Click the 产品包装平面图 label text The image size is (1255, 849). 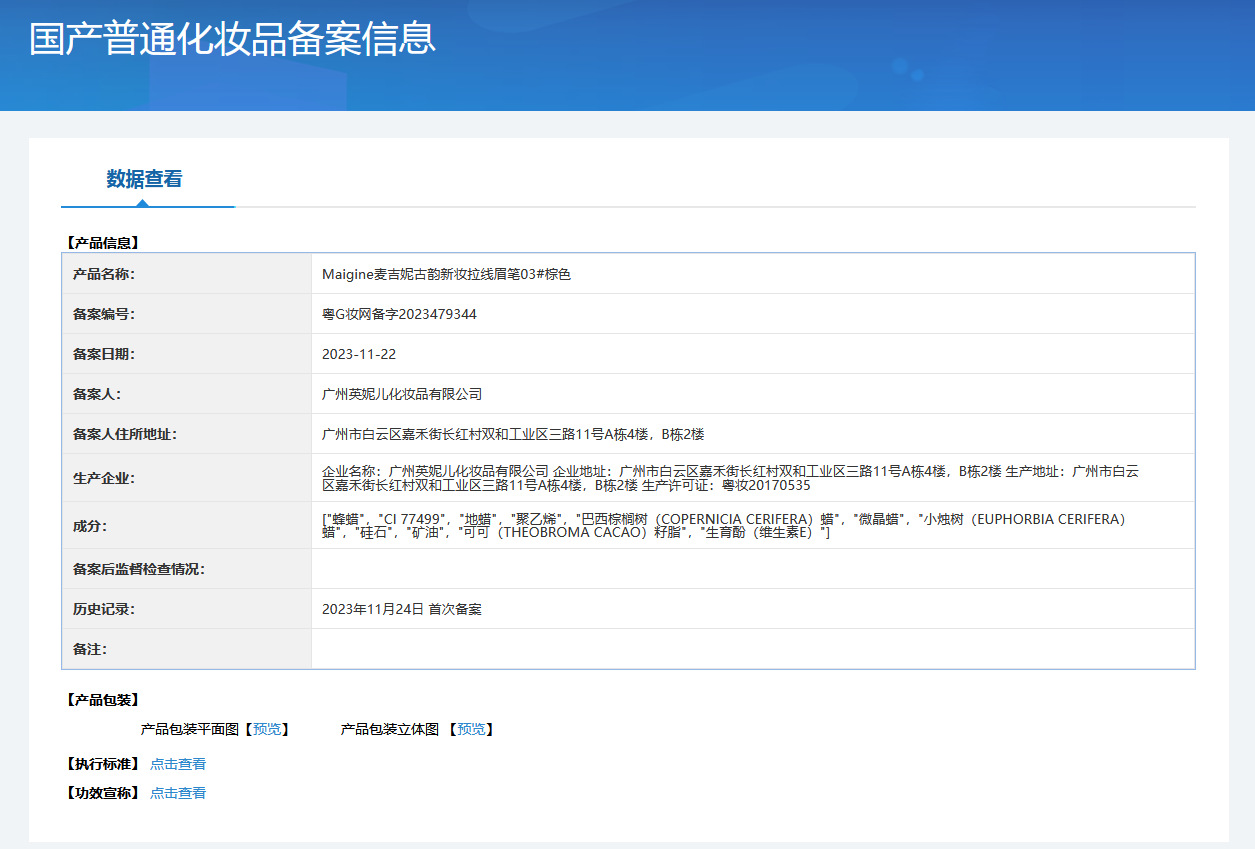(x=190, y=729)
